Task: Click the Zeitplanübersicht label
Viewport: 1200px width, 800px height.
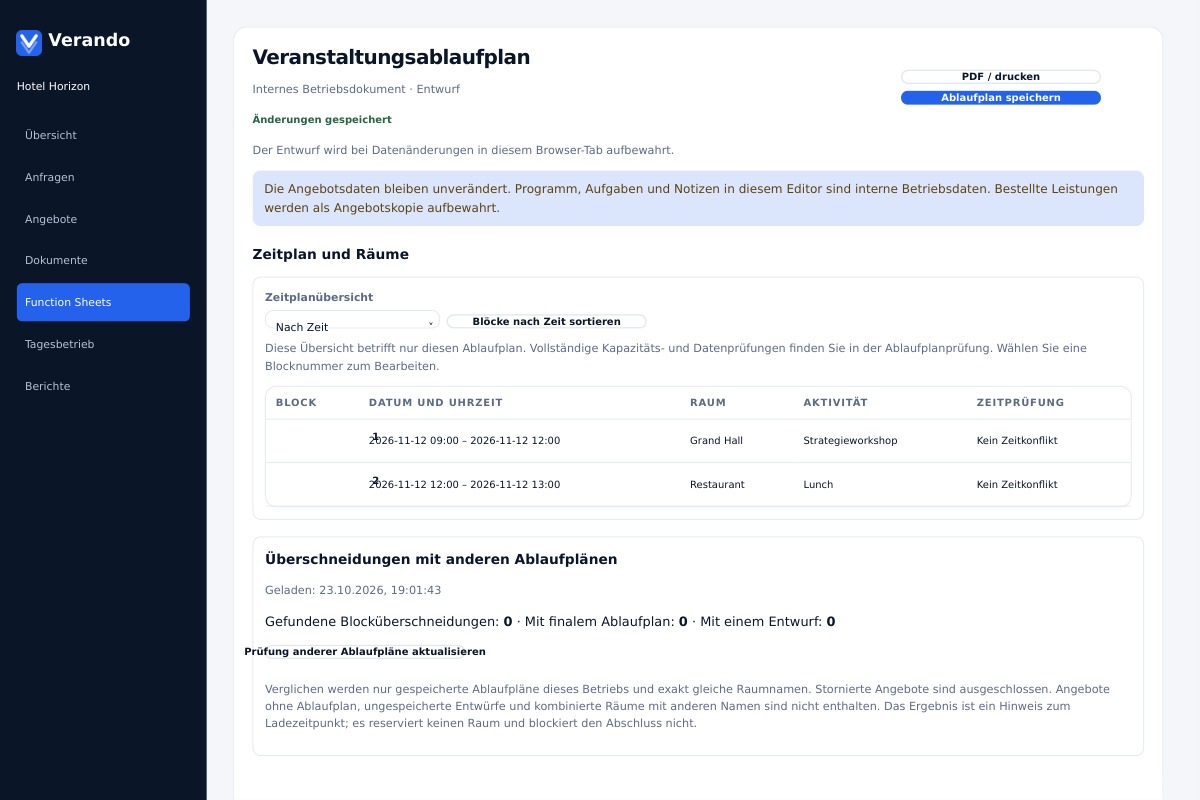Action: (319, 298)
